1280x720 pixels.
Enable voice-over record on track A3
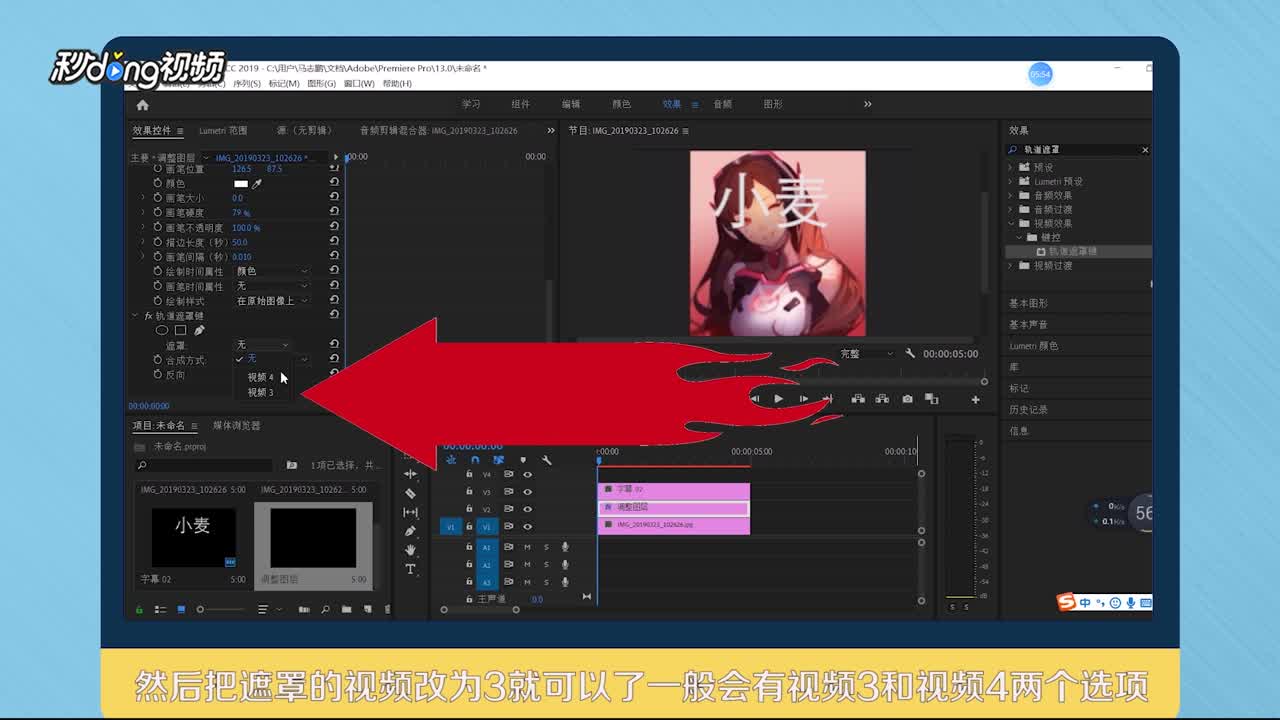coord(565,581)
